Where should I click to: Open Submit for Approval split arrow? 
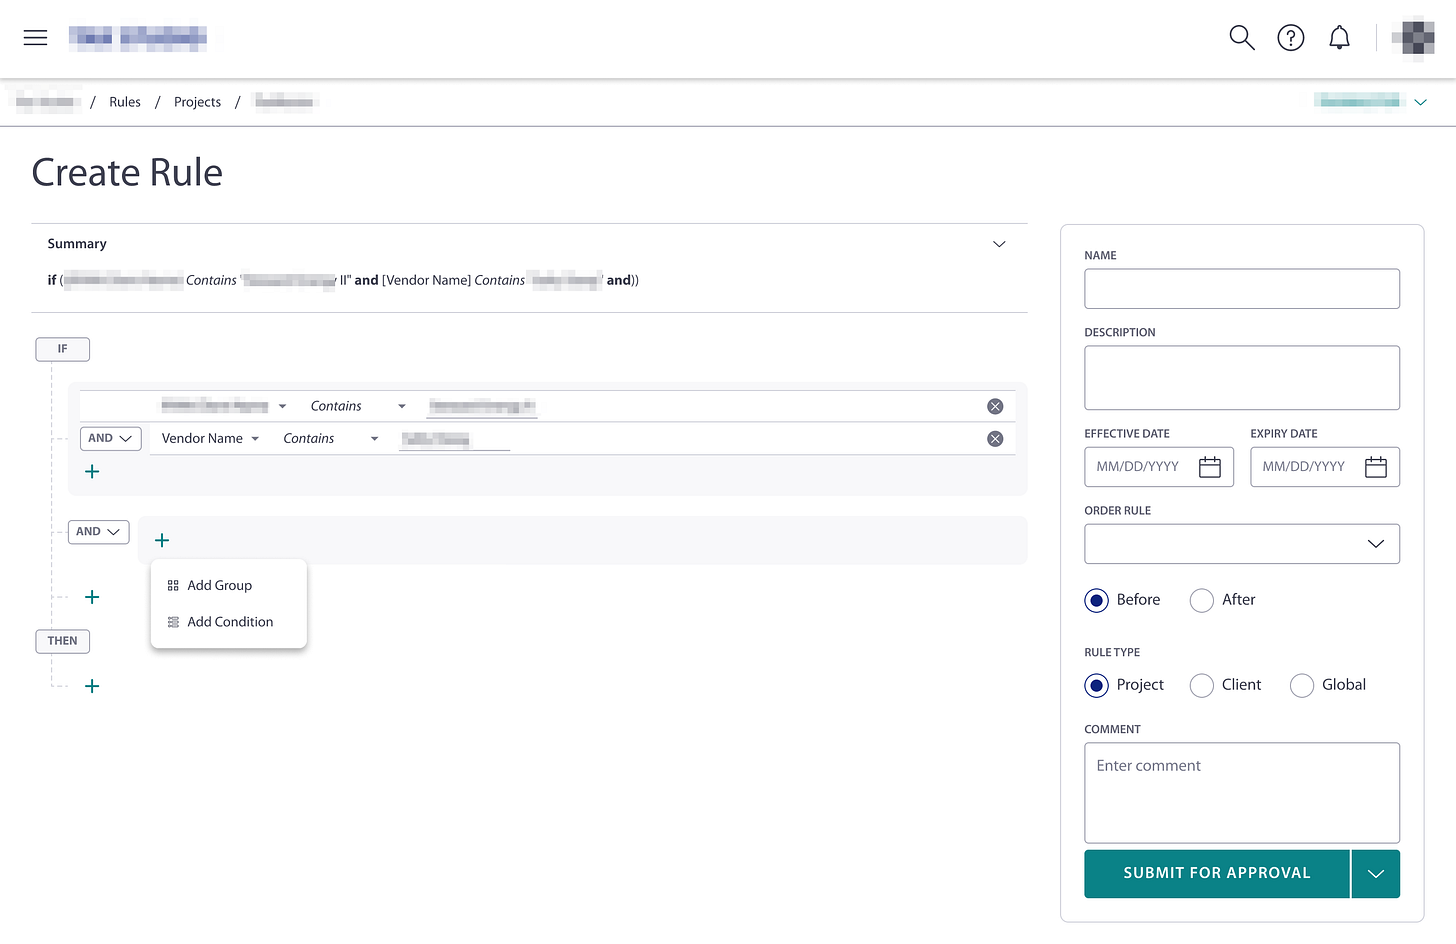coord(1376,874)
